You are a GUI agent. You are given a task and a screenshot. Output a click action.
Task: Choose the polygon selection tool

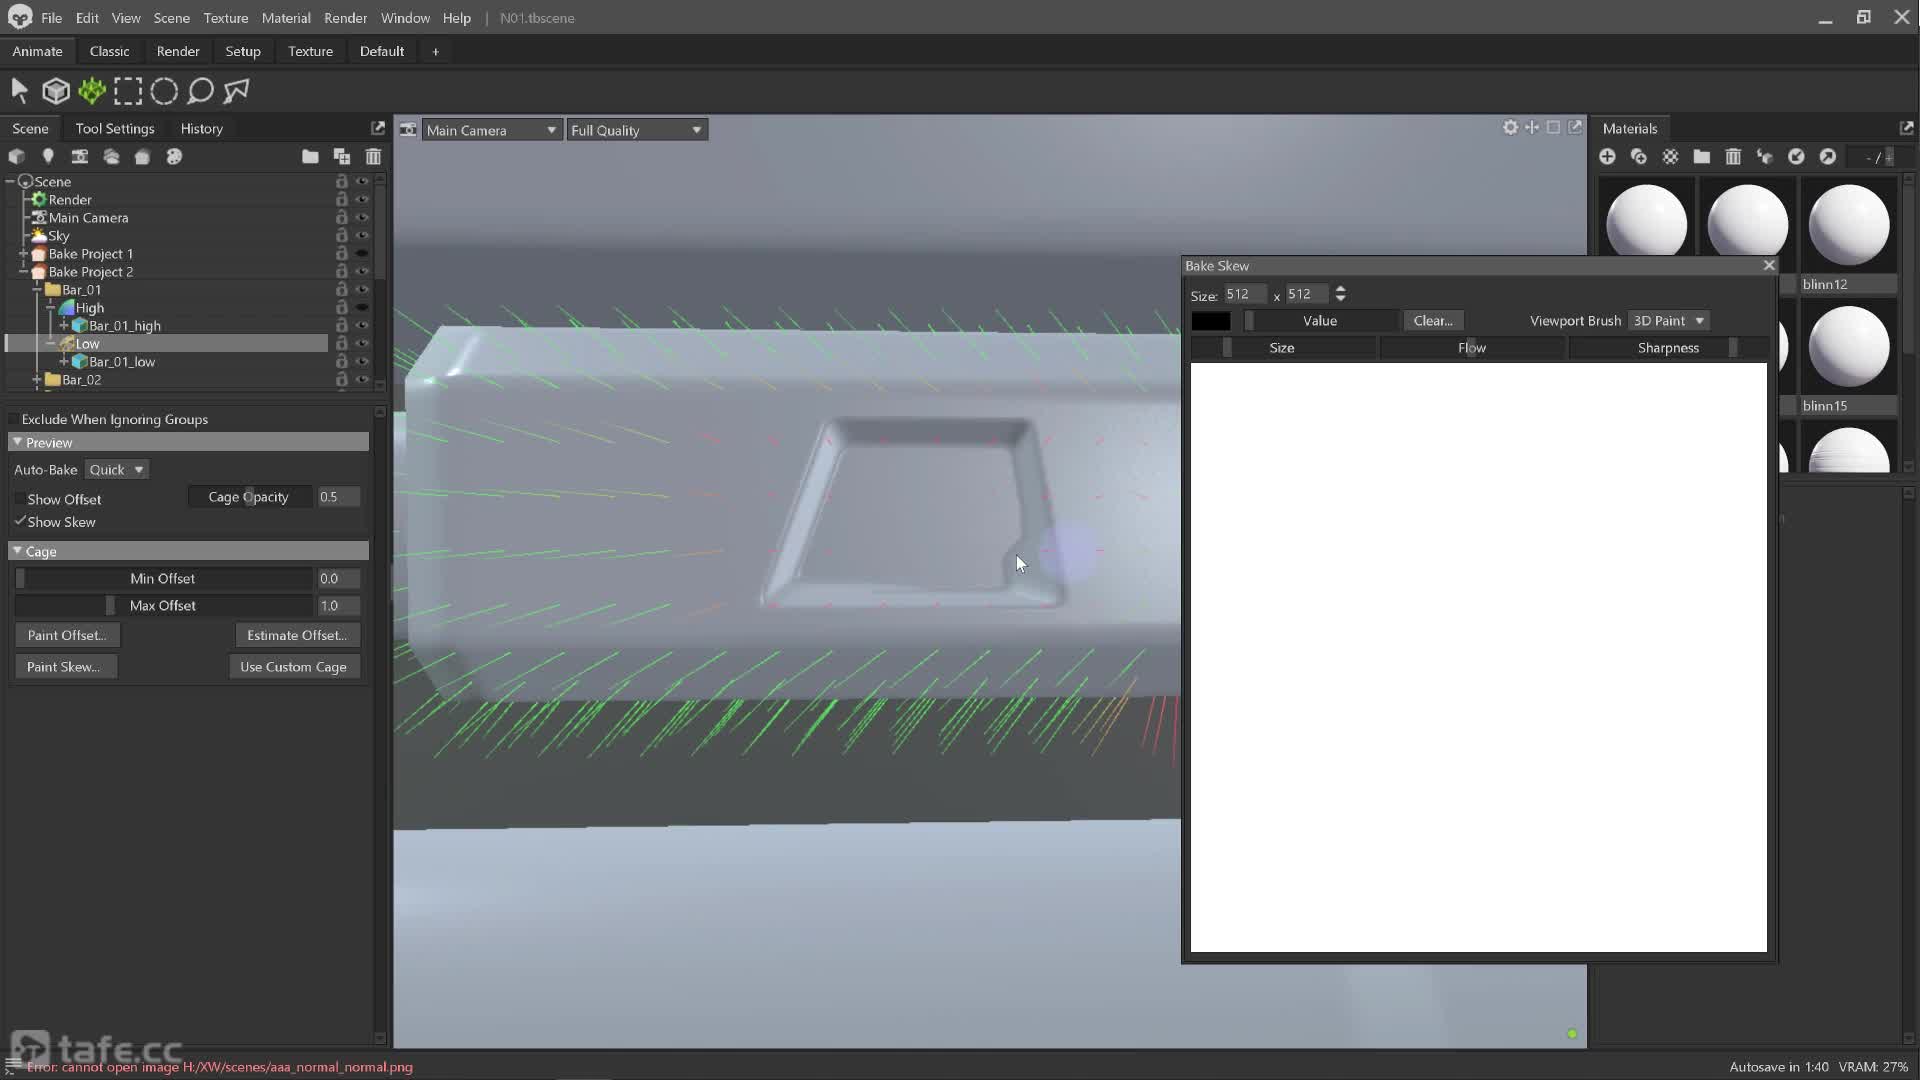236,91
